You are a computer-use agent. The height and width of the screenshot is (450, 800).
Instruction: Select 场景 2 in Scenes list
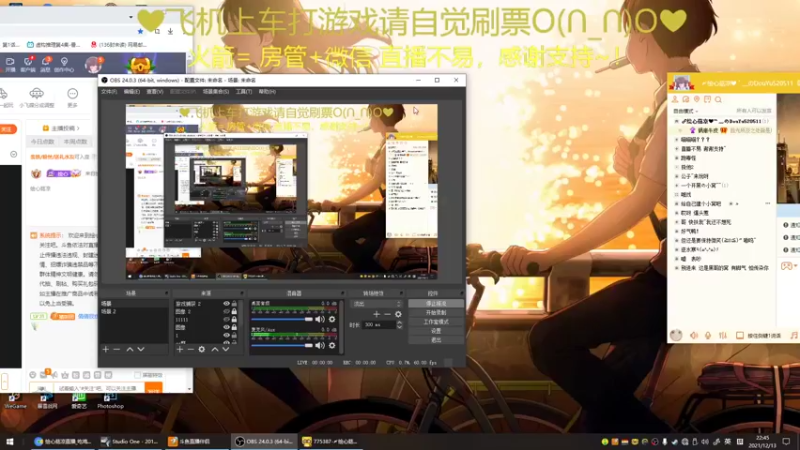pyautogui.click(x=134, y=311)
